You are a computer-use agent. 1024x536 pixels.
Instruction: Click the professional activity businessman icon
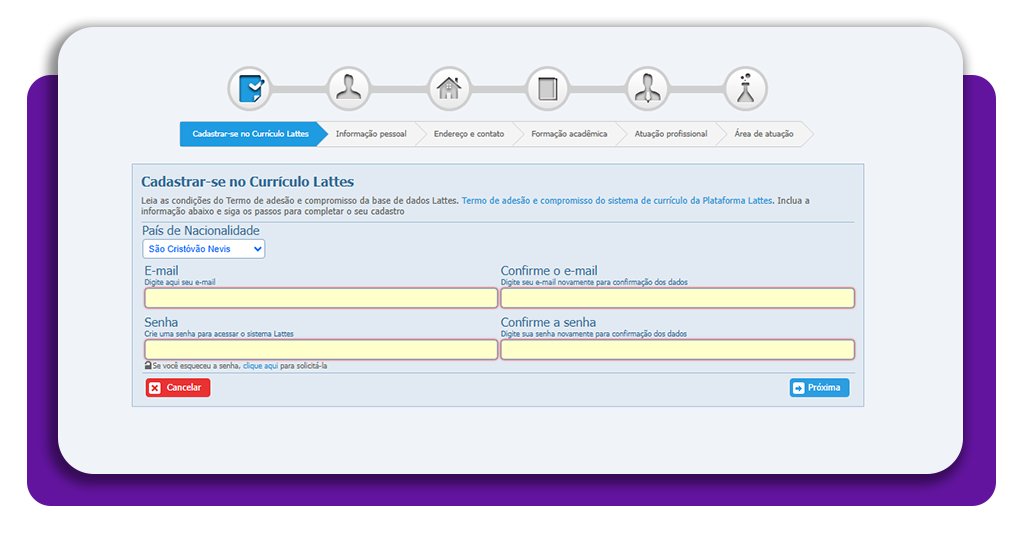647,88
